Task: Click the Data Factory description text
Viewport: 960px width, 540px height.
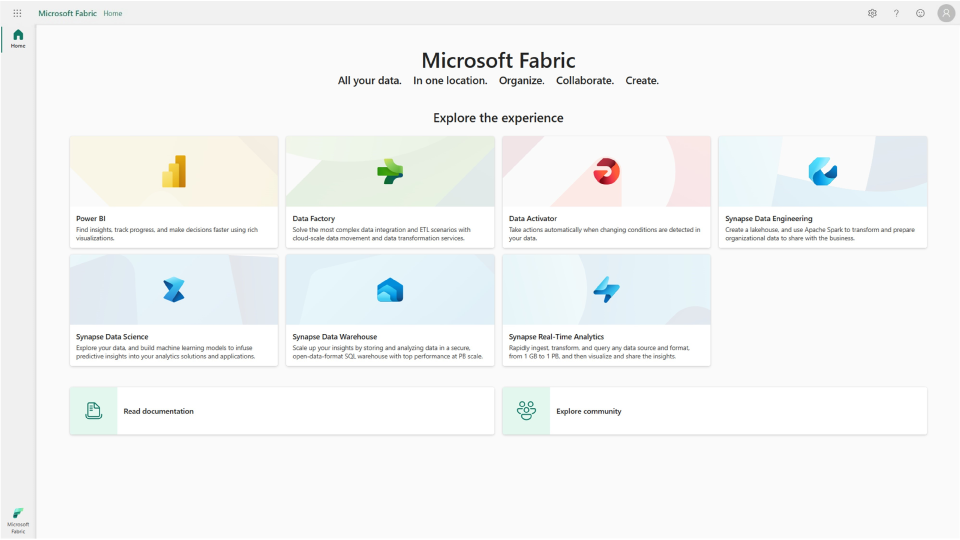Action: click(x=381, y=234)
